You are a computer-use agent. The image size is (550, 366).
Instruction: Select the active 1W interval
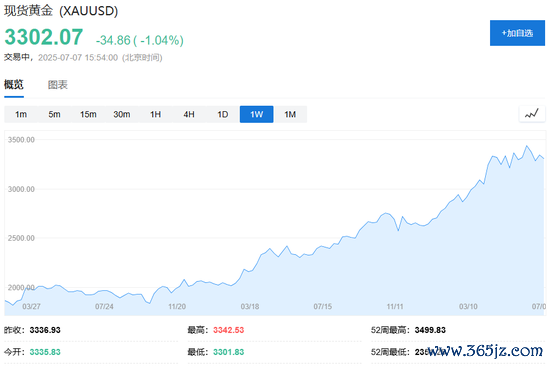click(x=256, y=114)
